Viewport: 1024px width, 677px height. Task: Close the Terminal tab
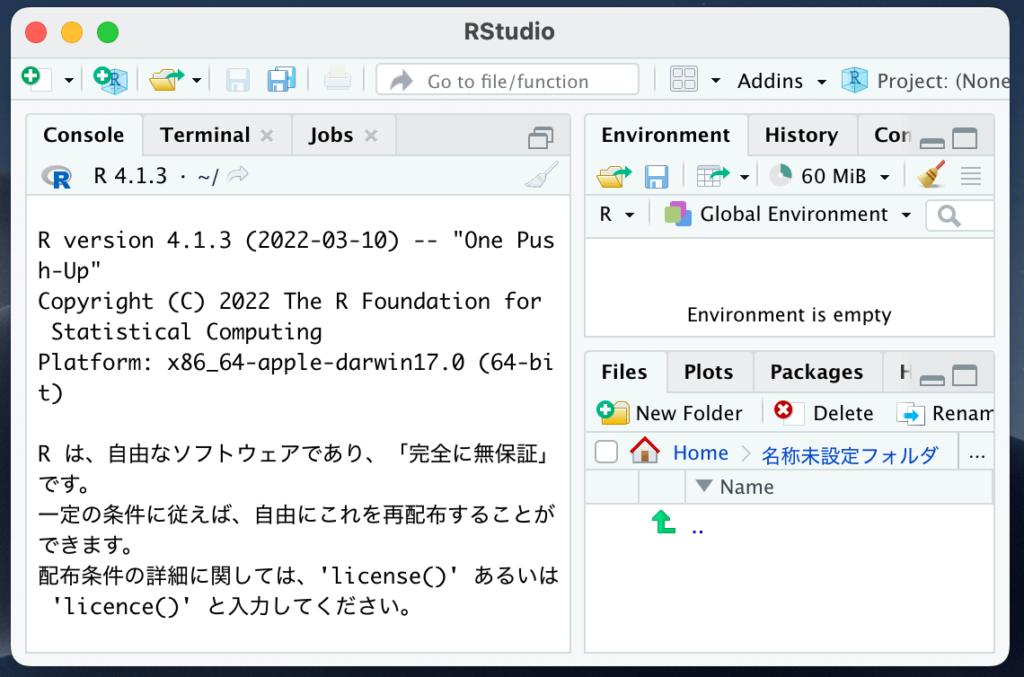coord(266,136)
